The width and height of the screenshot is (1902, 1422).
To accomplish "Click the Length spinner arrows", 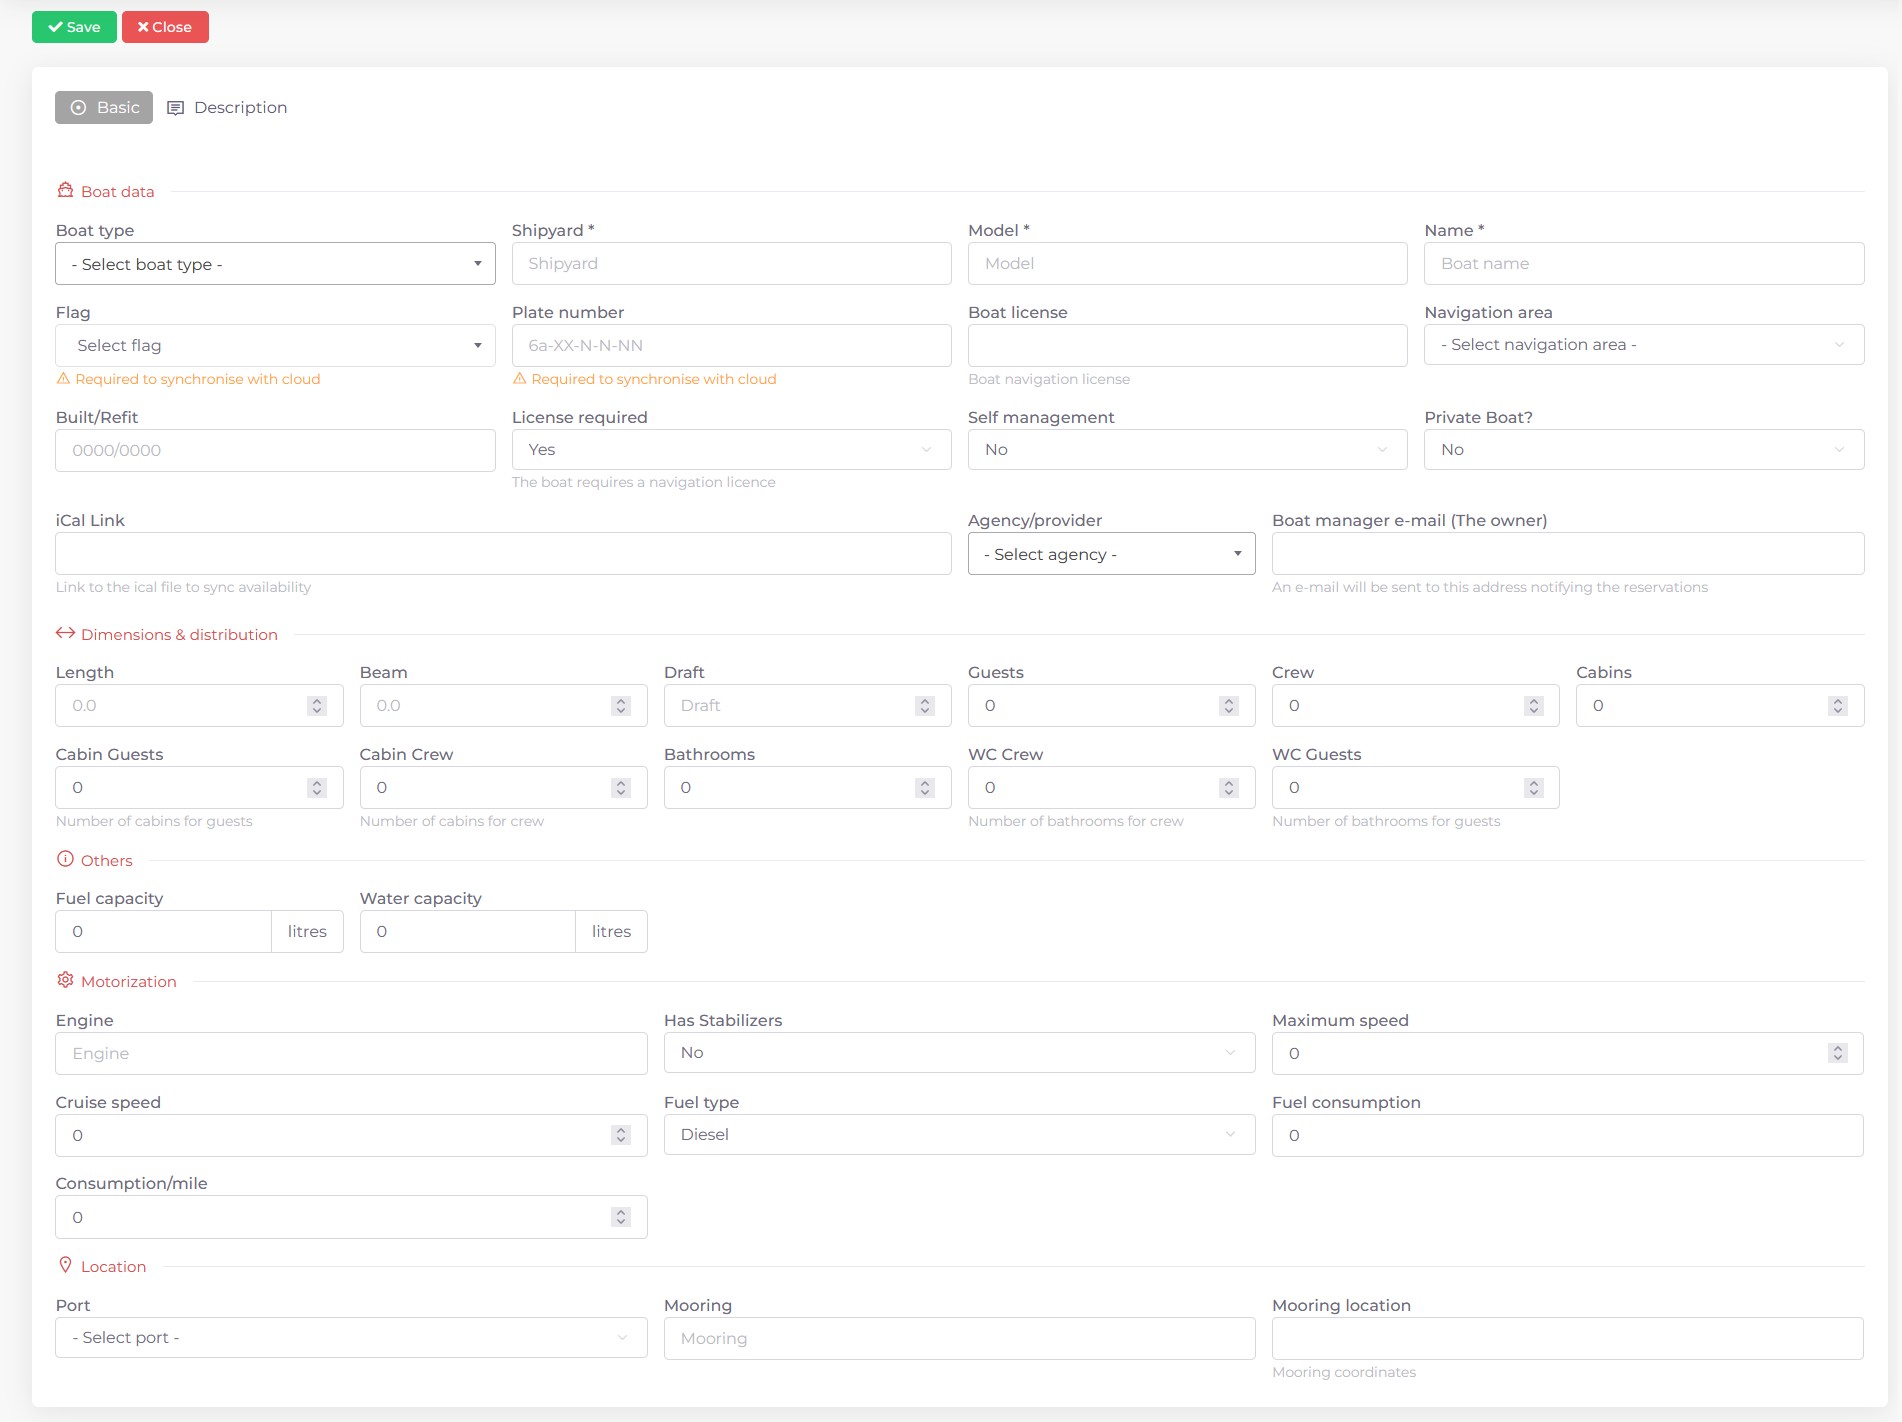I will [317, 706].
